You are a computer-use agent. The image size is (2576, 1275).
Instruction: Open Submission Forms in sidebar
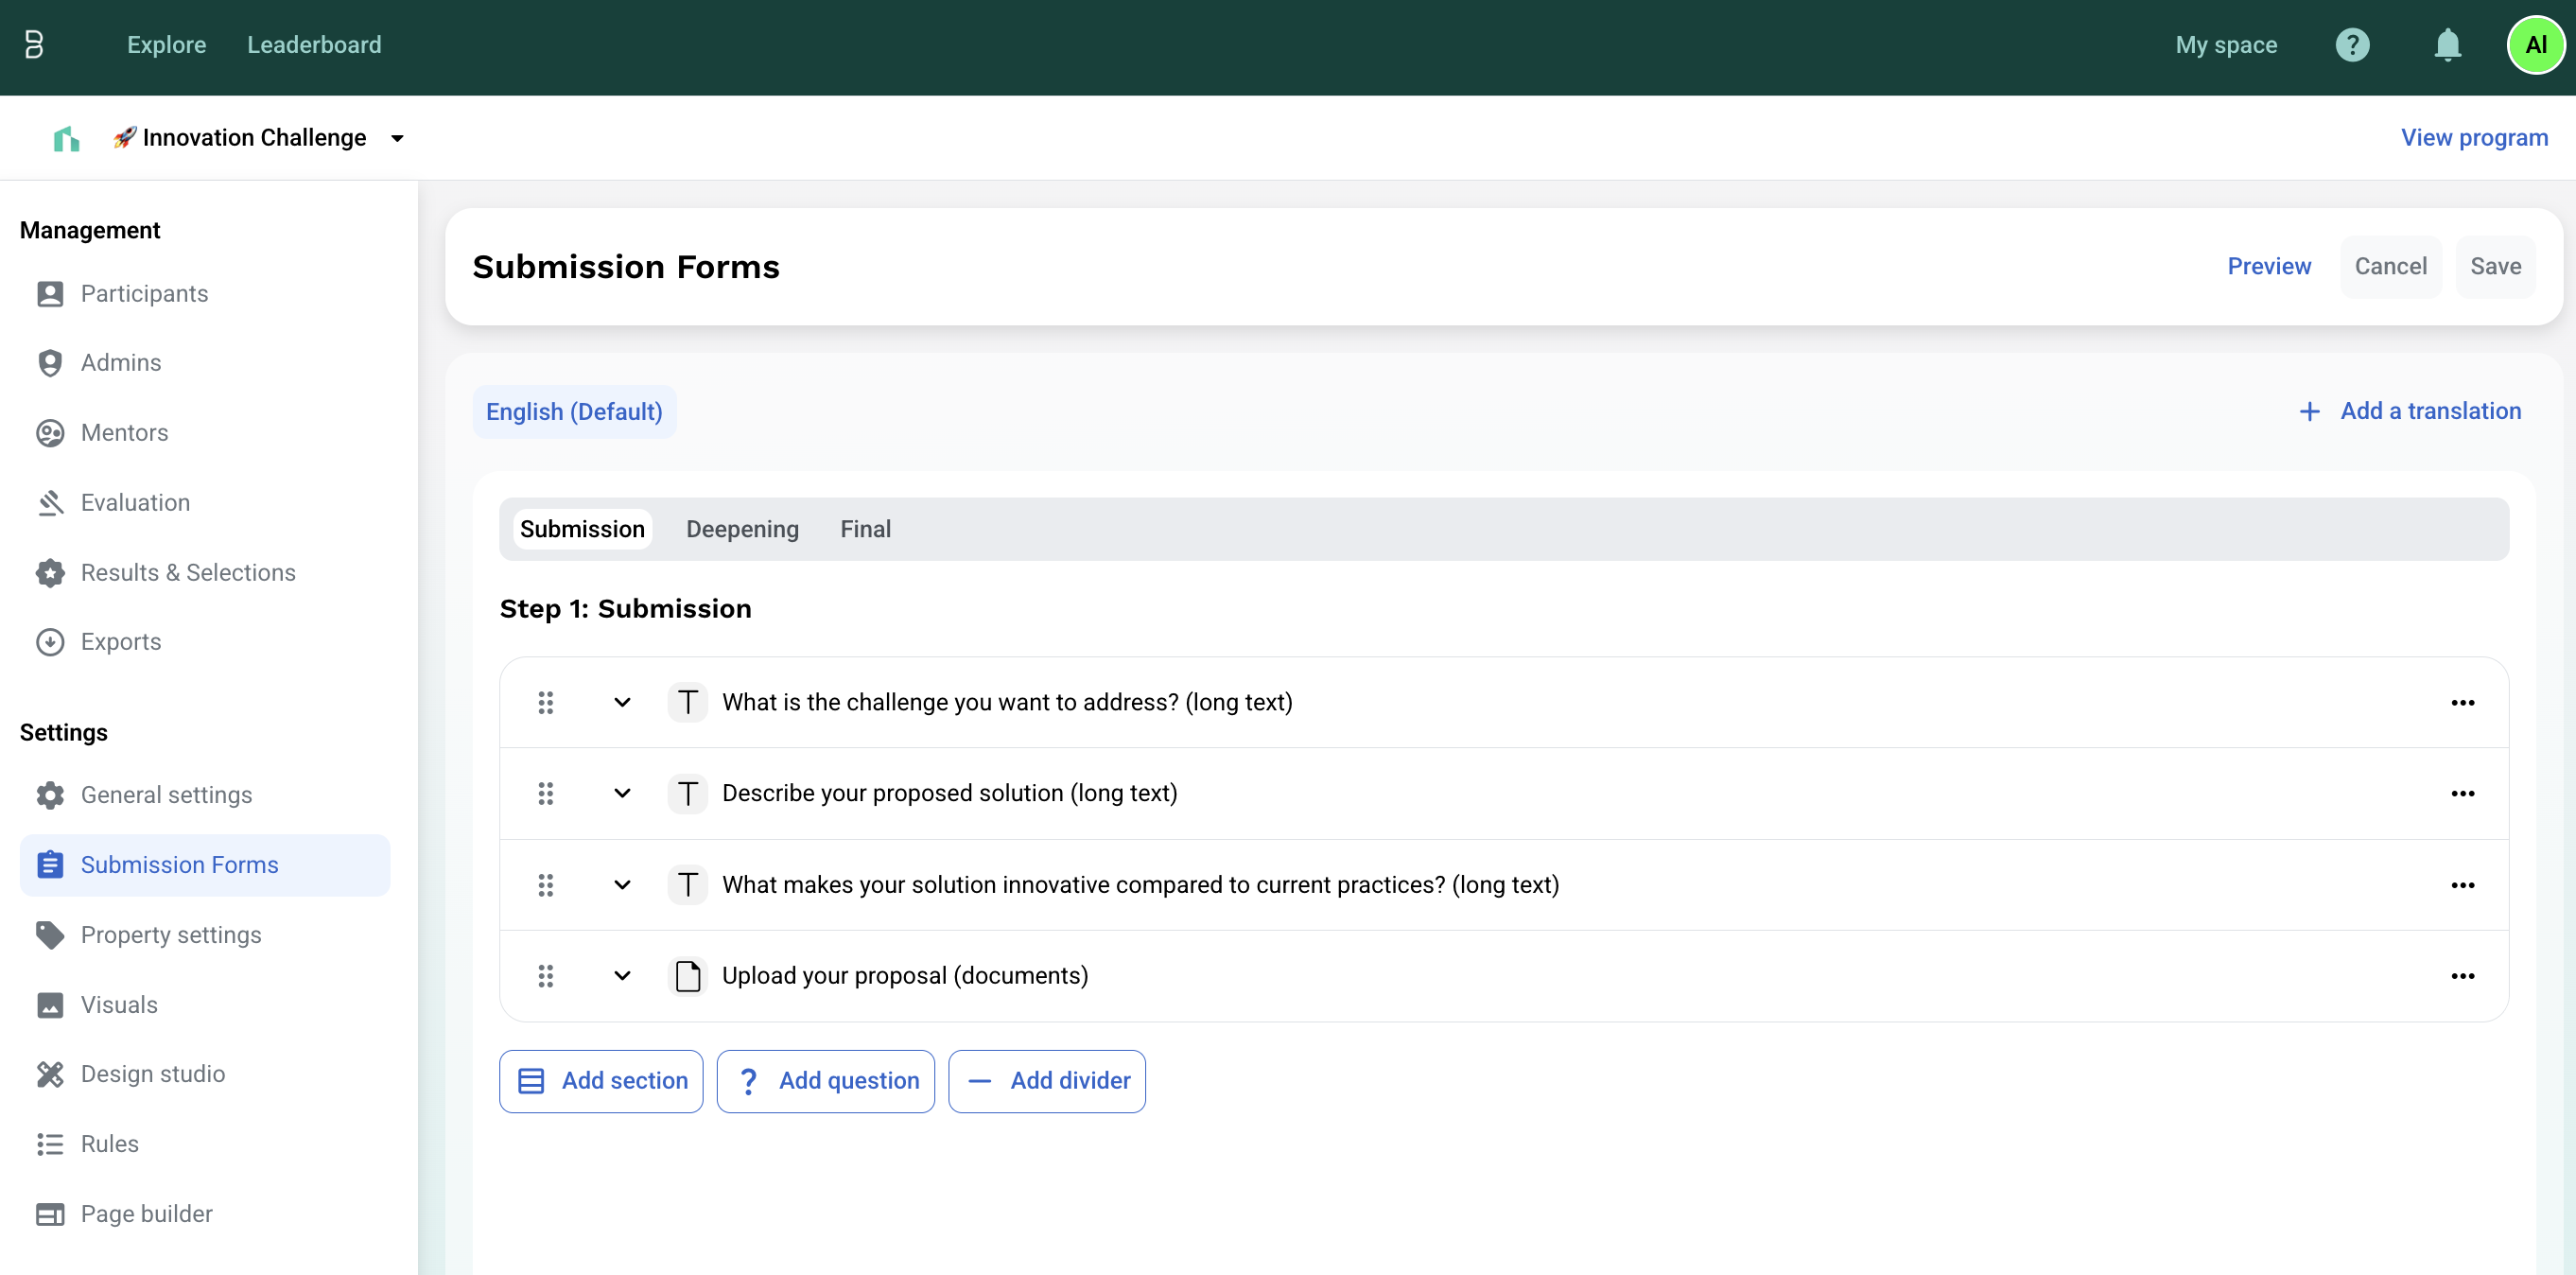click(x=205, y=865)
